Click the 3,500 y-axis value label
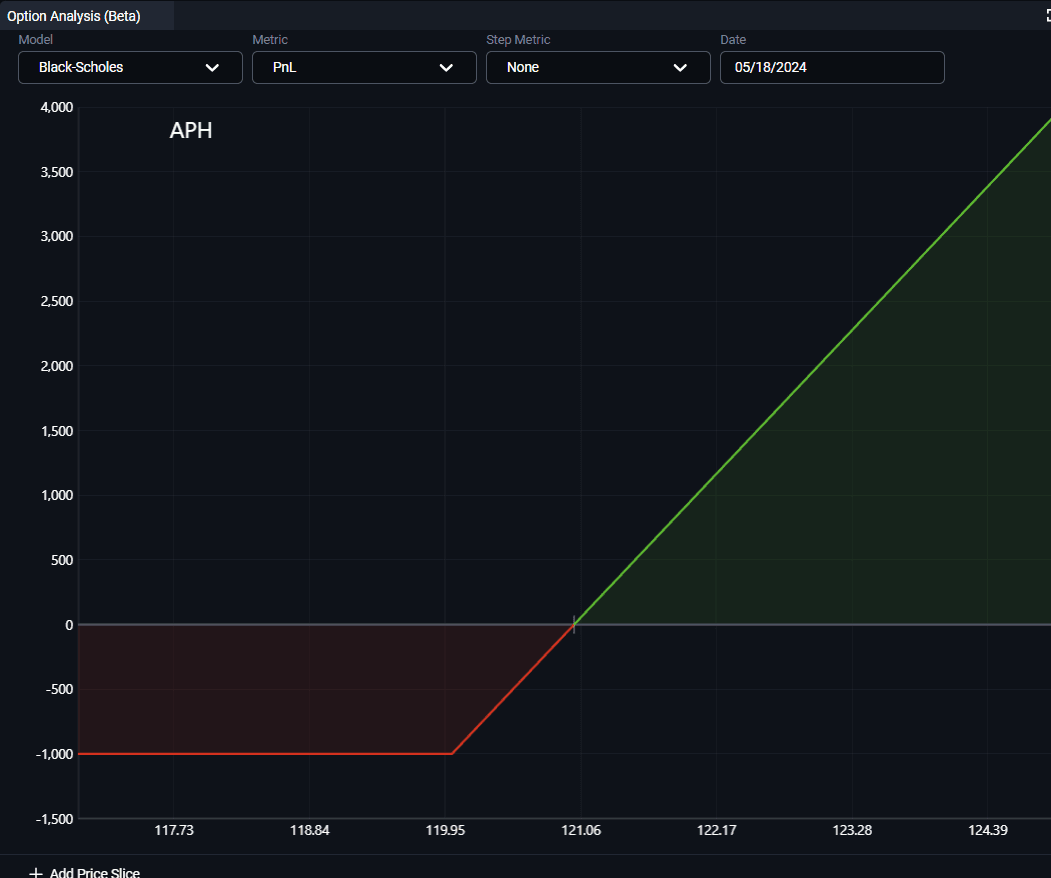1051x878 pixels. pyautogui.click(x=57, y=172)
